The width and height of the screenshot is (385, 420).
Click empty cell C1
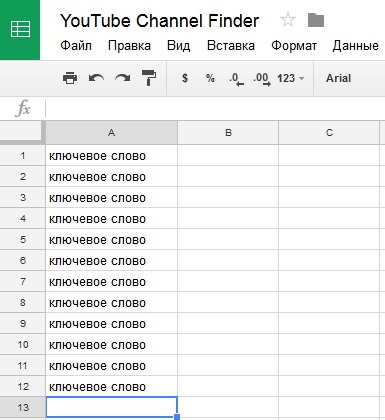tap(329, 155)
